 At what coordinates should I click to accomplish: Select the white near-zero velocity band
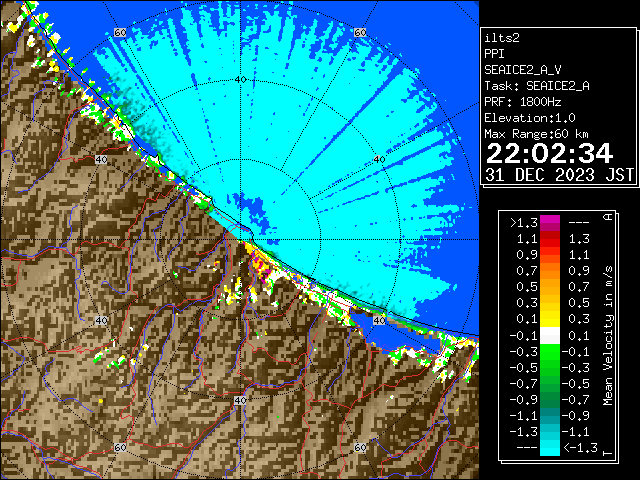click(x=550, y=336)
